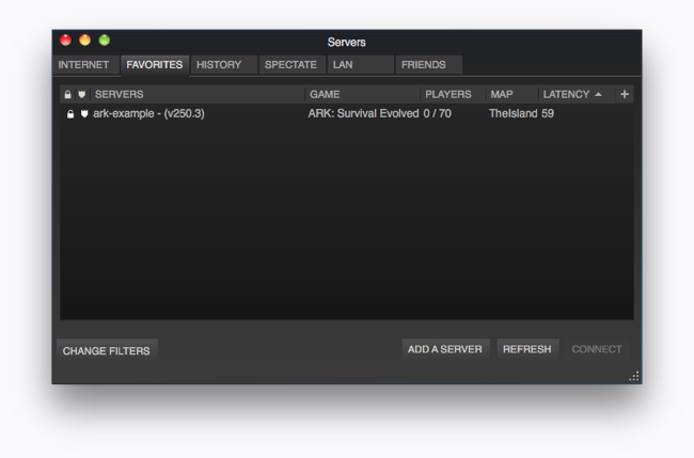
Task: Click the lock icon on ark-example row
Action: (x=70, y=114)
